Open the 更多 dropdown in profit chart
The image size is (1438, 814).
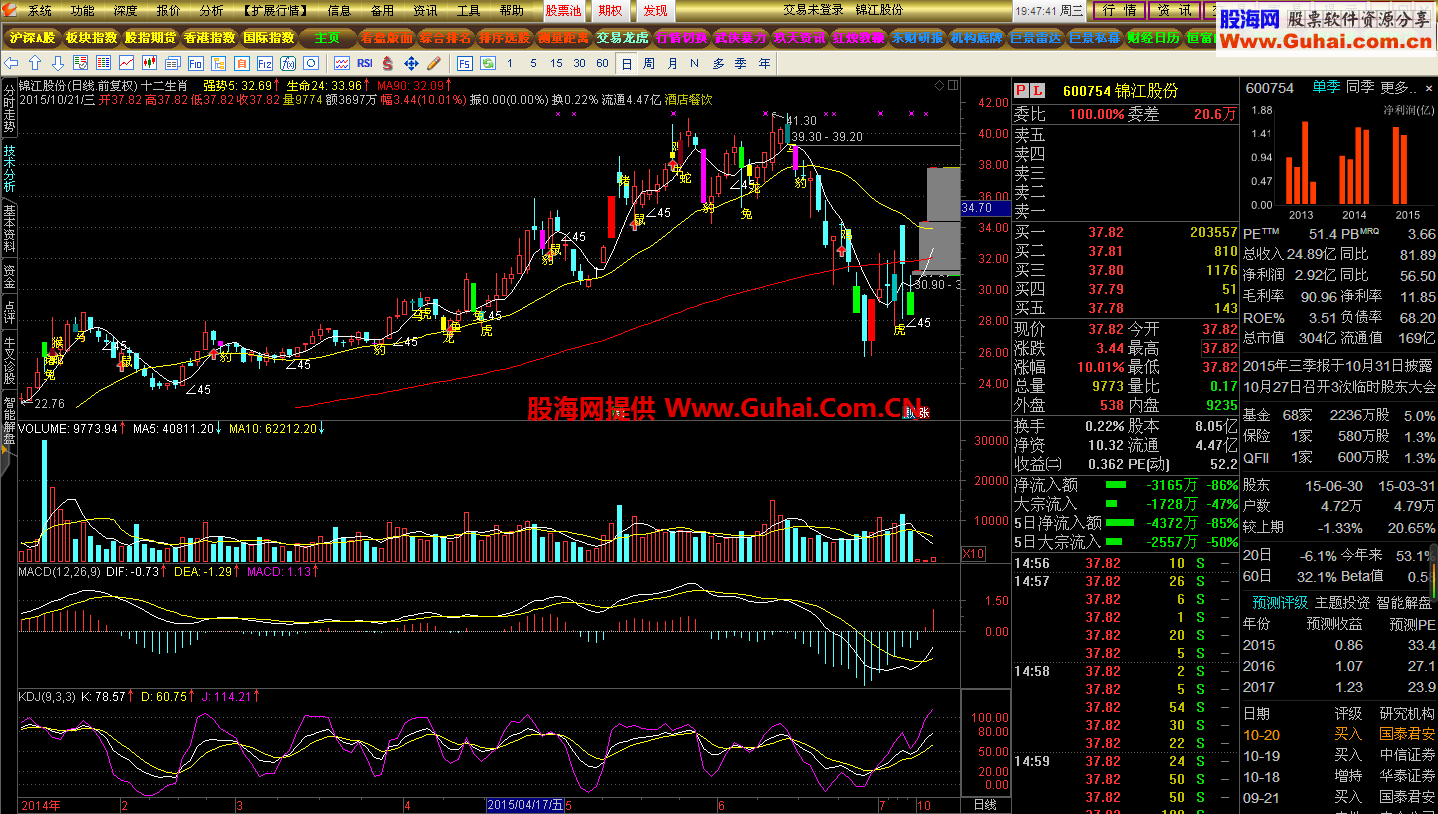[x=1398, y=88]
